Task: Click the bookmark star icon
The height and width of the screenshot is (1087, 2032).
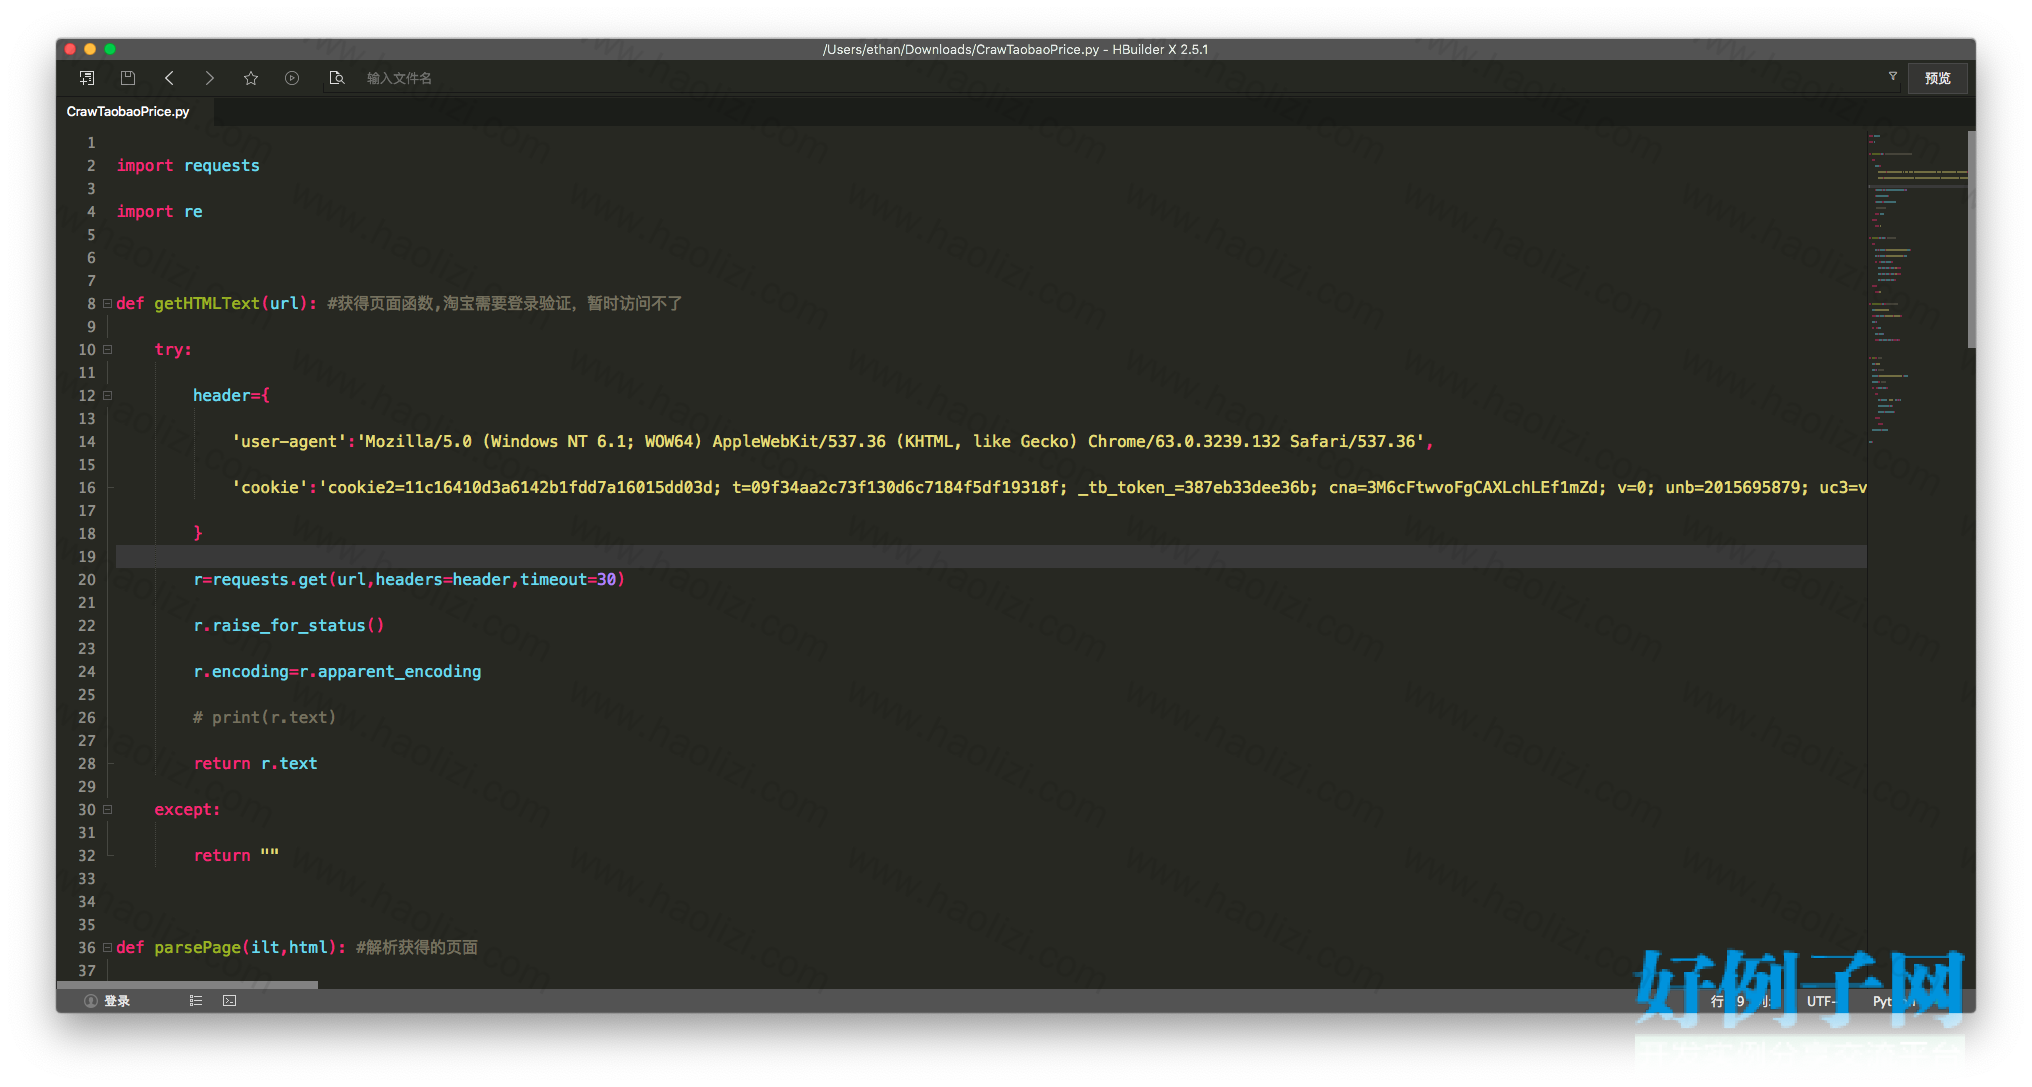Action: [251, 78]
